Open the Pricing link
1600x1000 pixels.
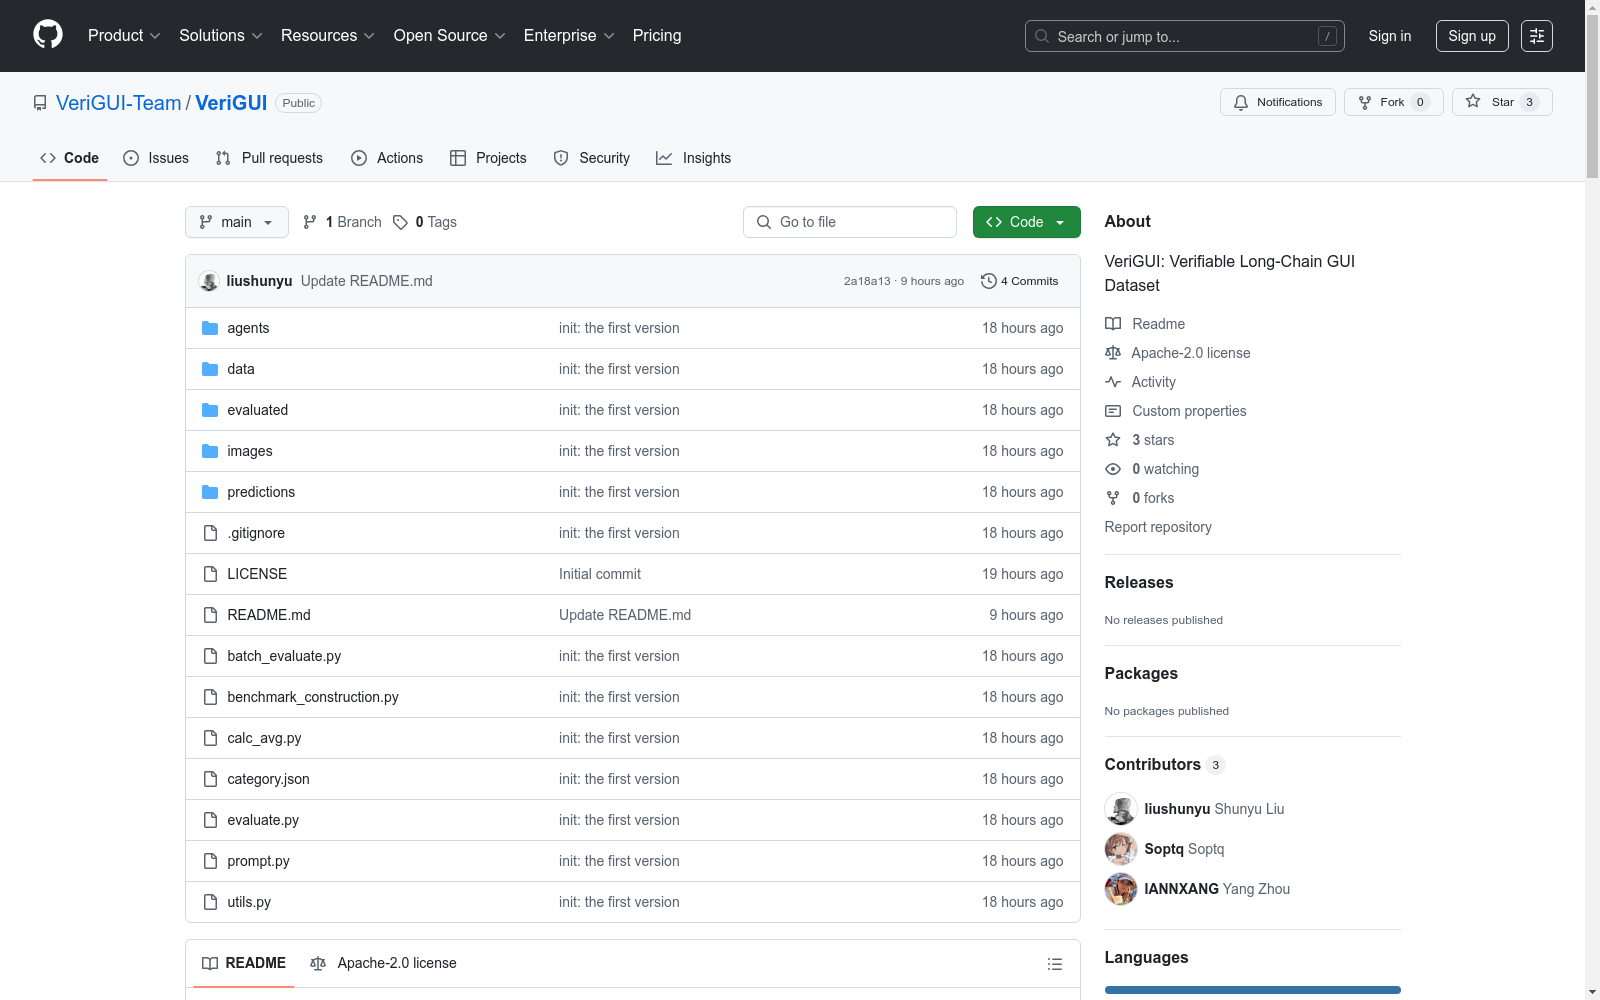pos(657,36)
